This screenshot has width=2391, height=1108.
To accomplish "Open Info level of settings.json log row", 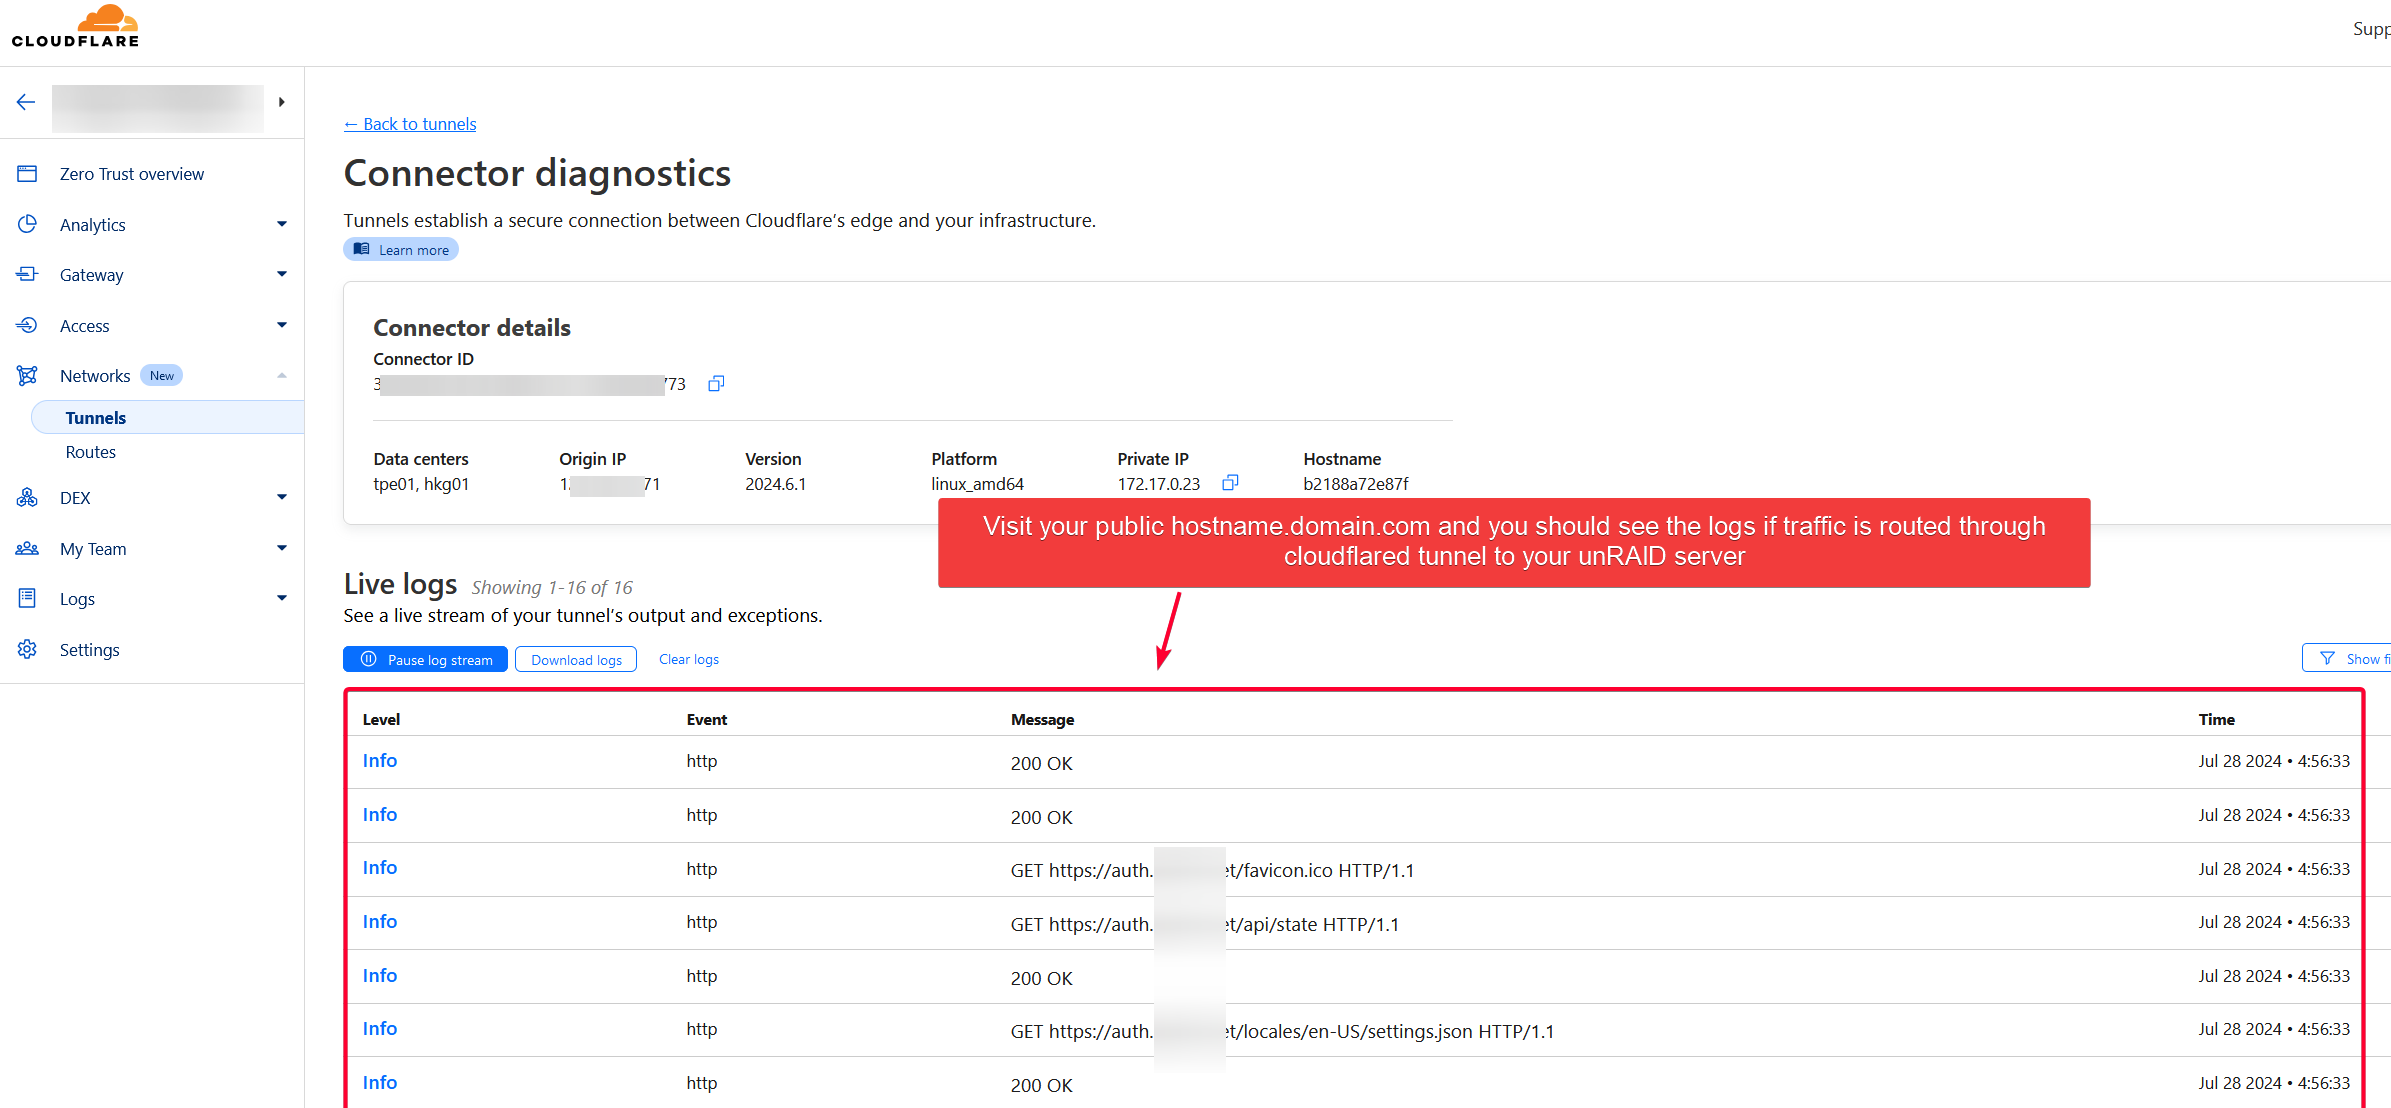I will tap(380, 1029).
